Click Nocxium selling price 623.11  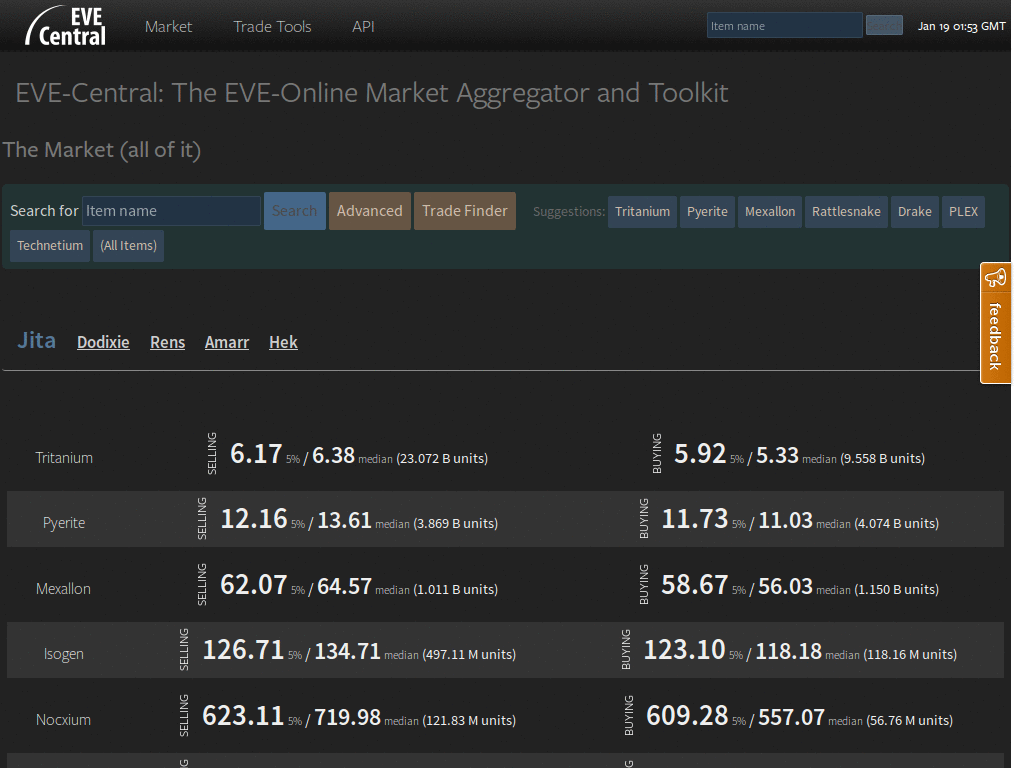[x=243, y=716]
